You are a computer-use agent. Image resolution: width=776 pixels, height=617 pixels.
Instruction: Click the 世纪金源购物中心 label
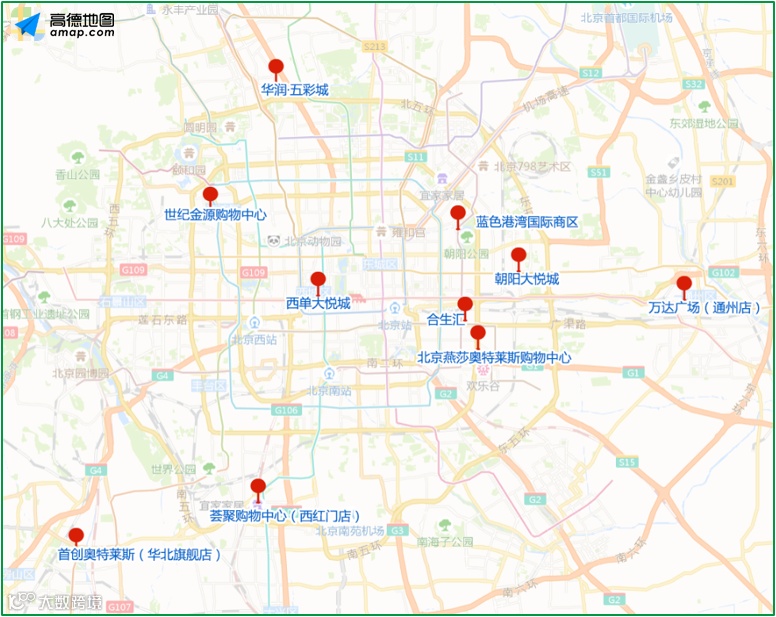tap(215, 215)
